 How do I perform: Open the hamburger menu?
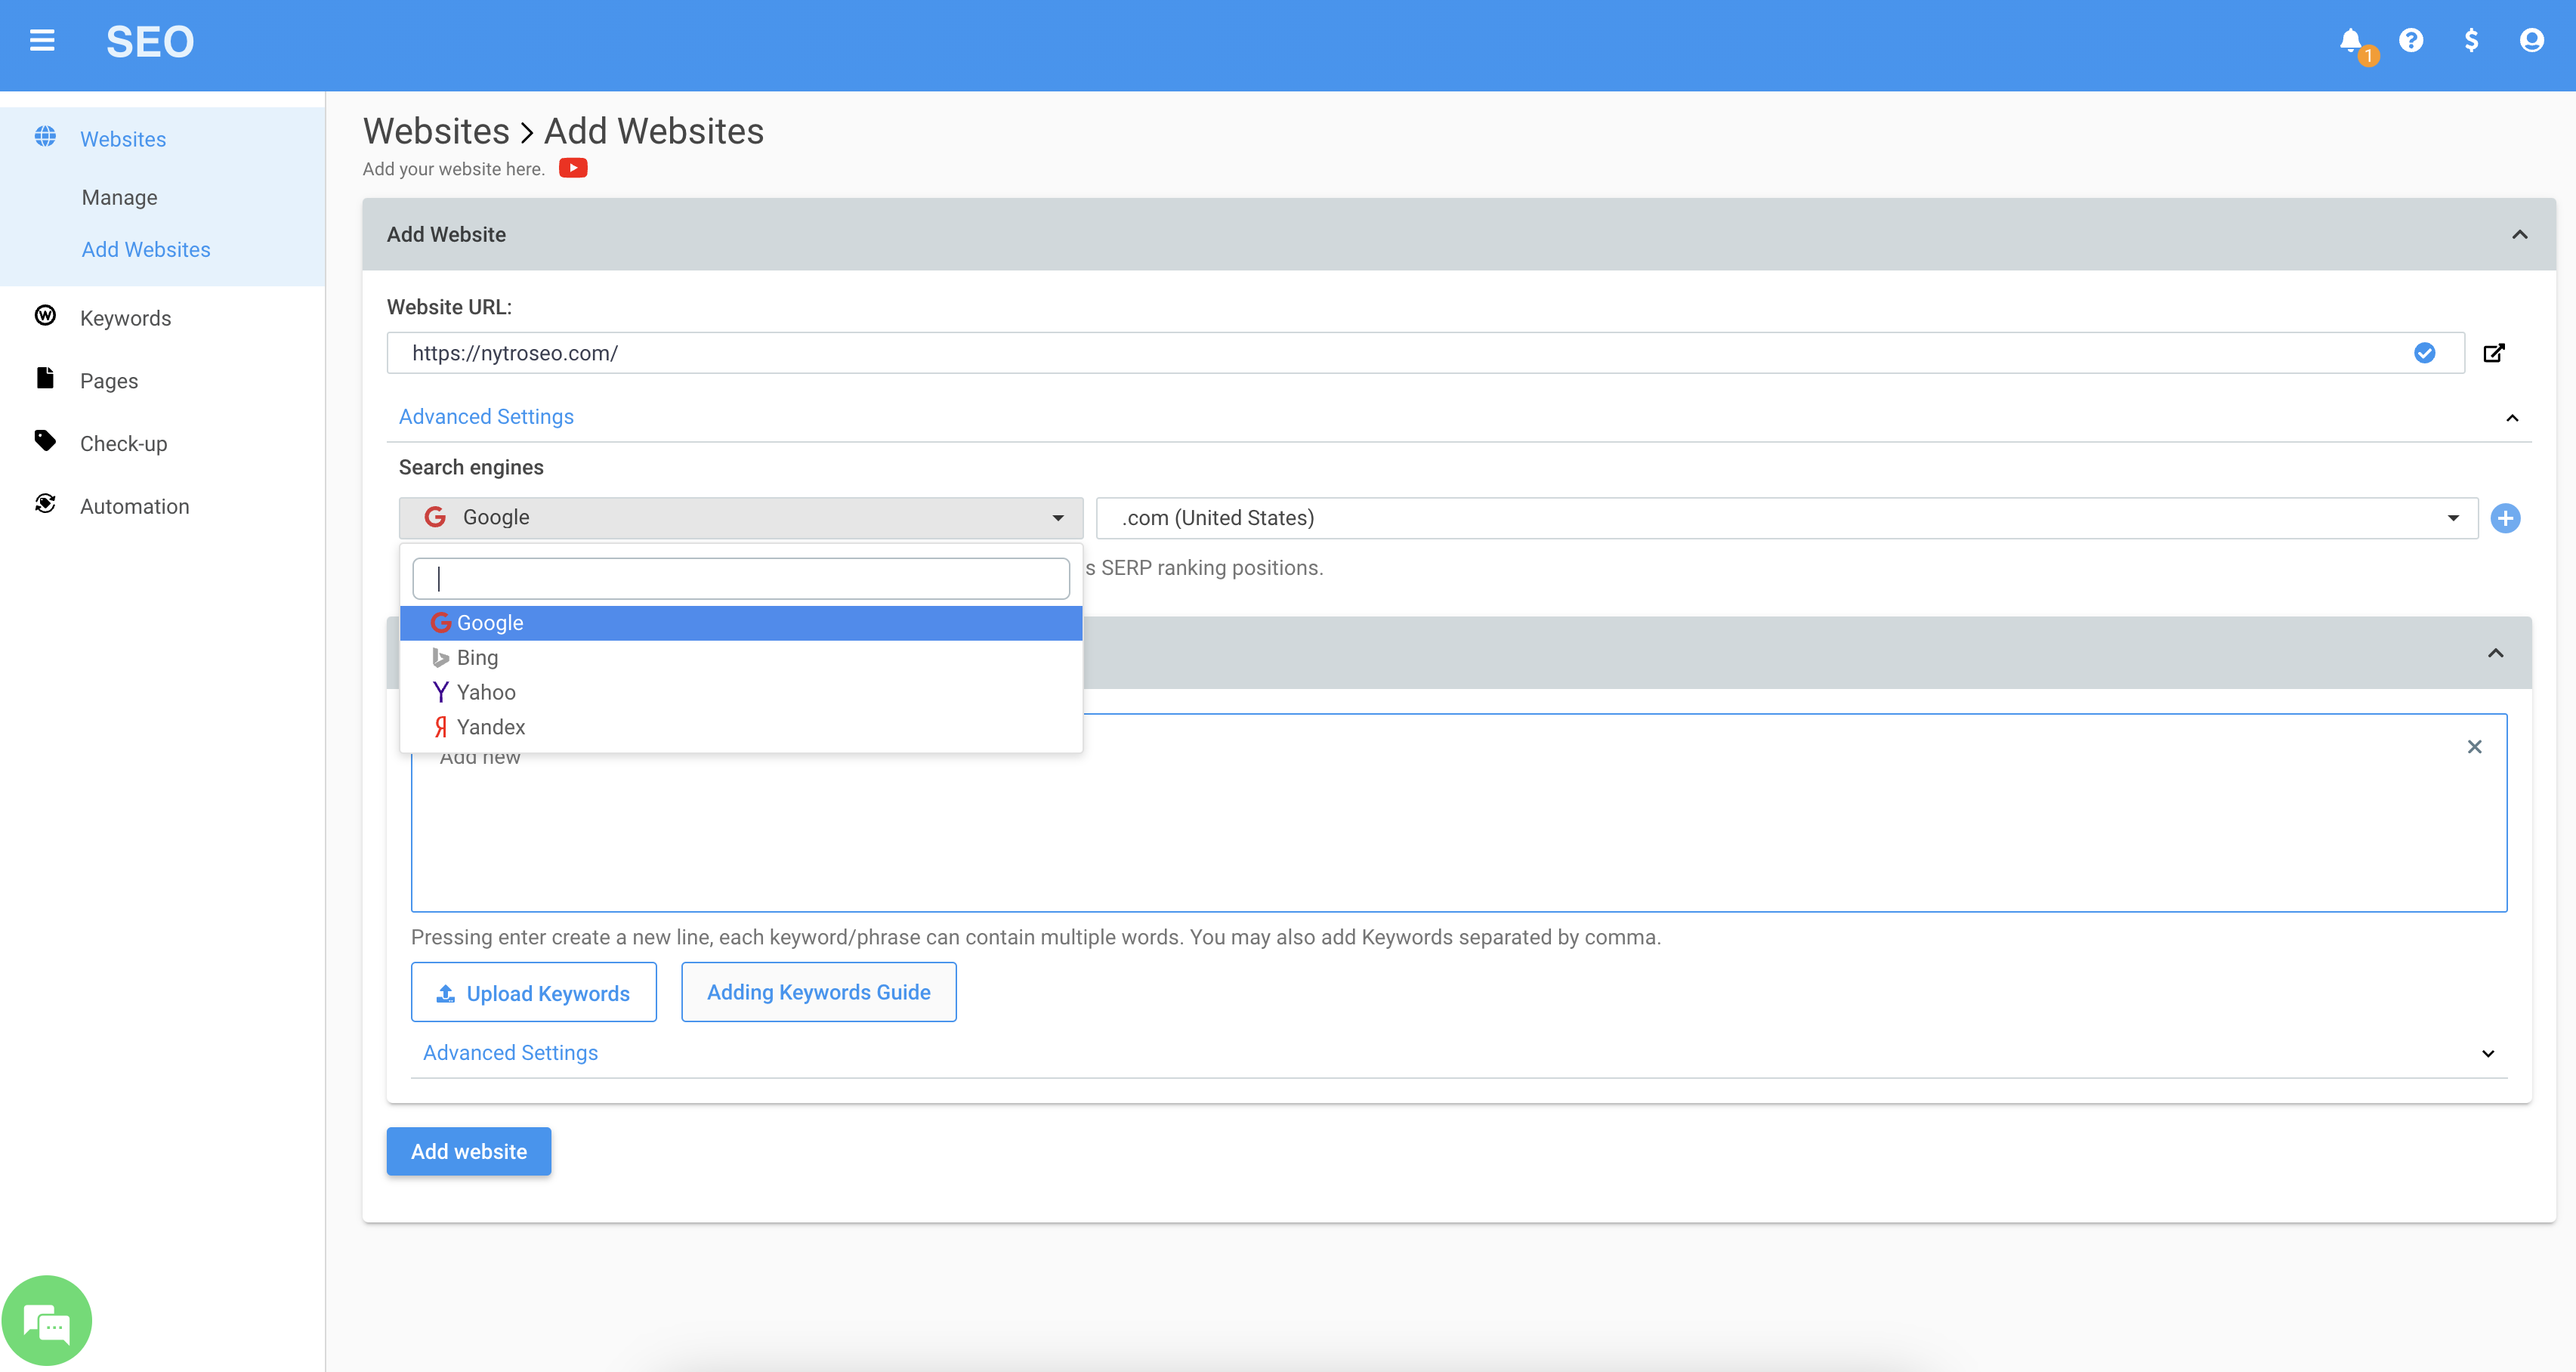[42, 41]
